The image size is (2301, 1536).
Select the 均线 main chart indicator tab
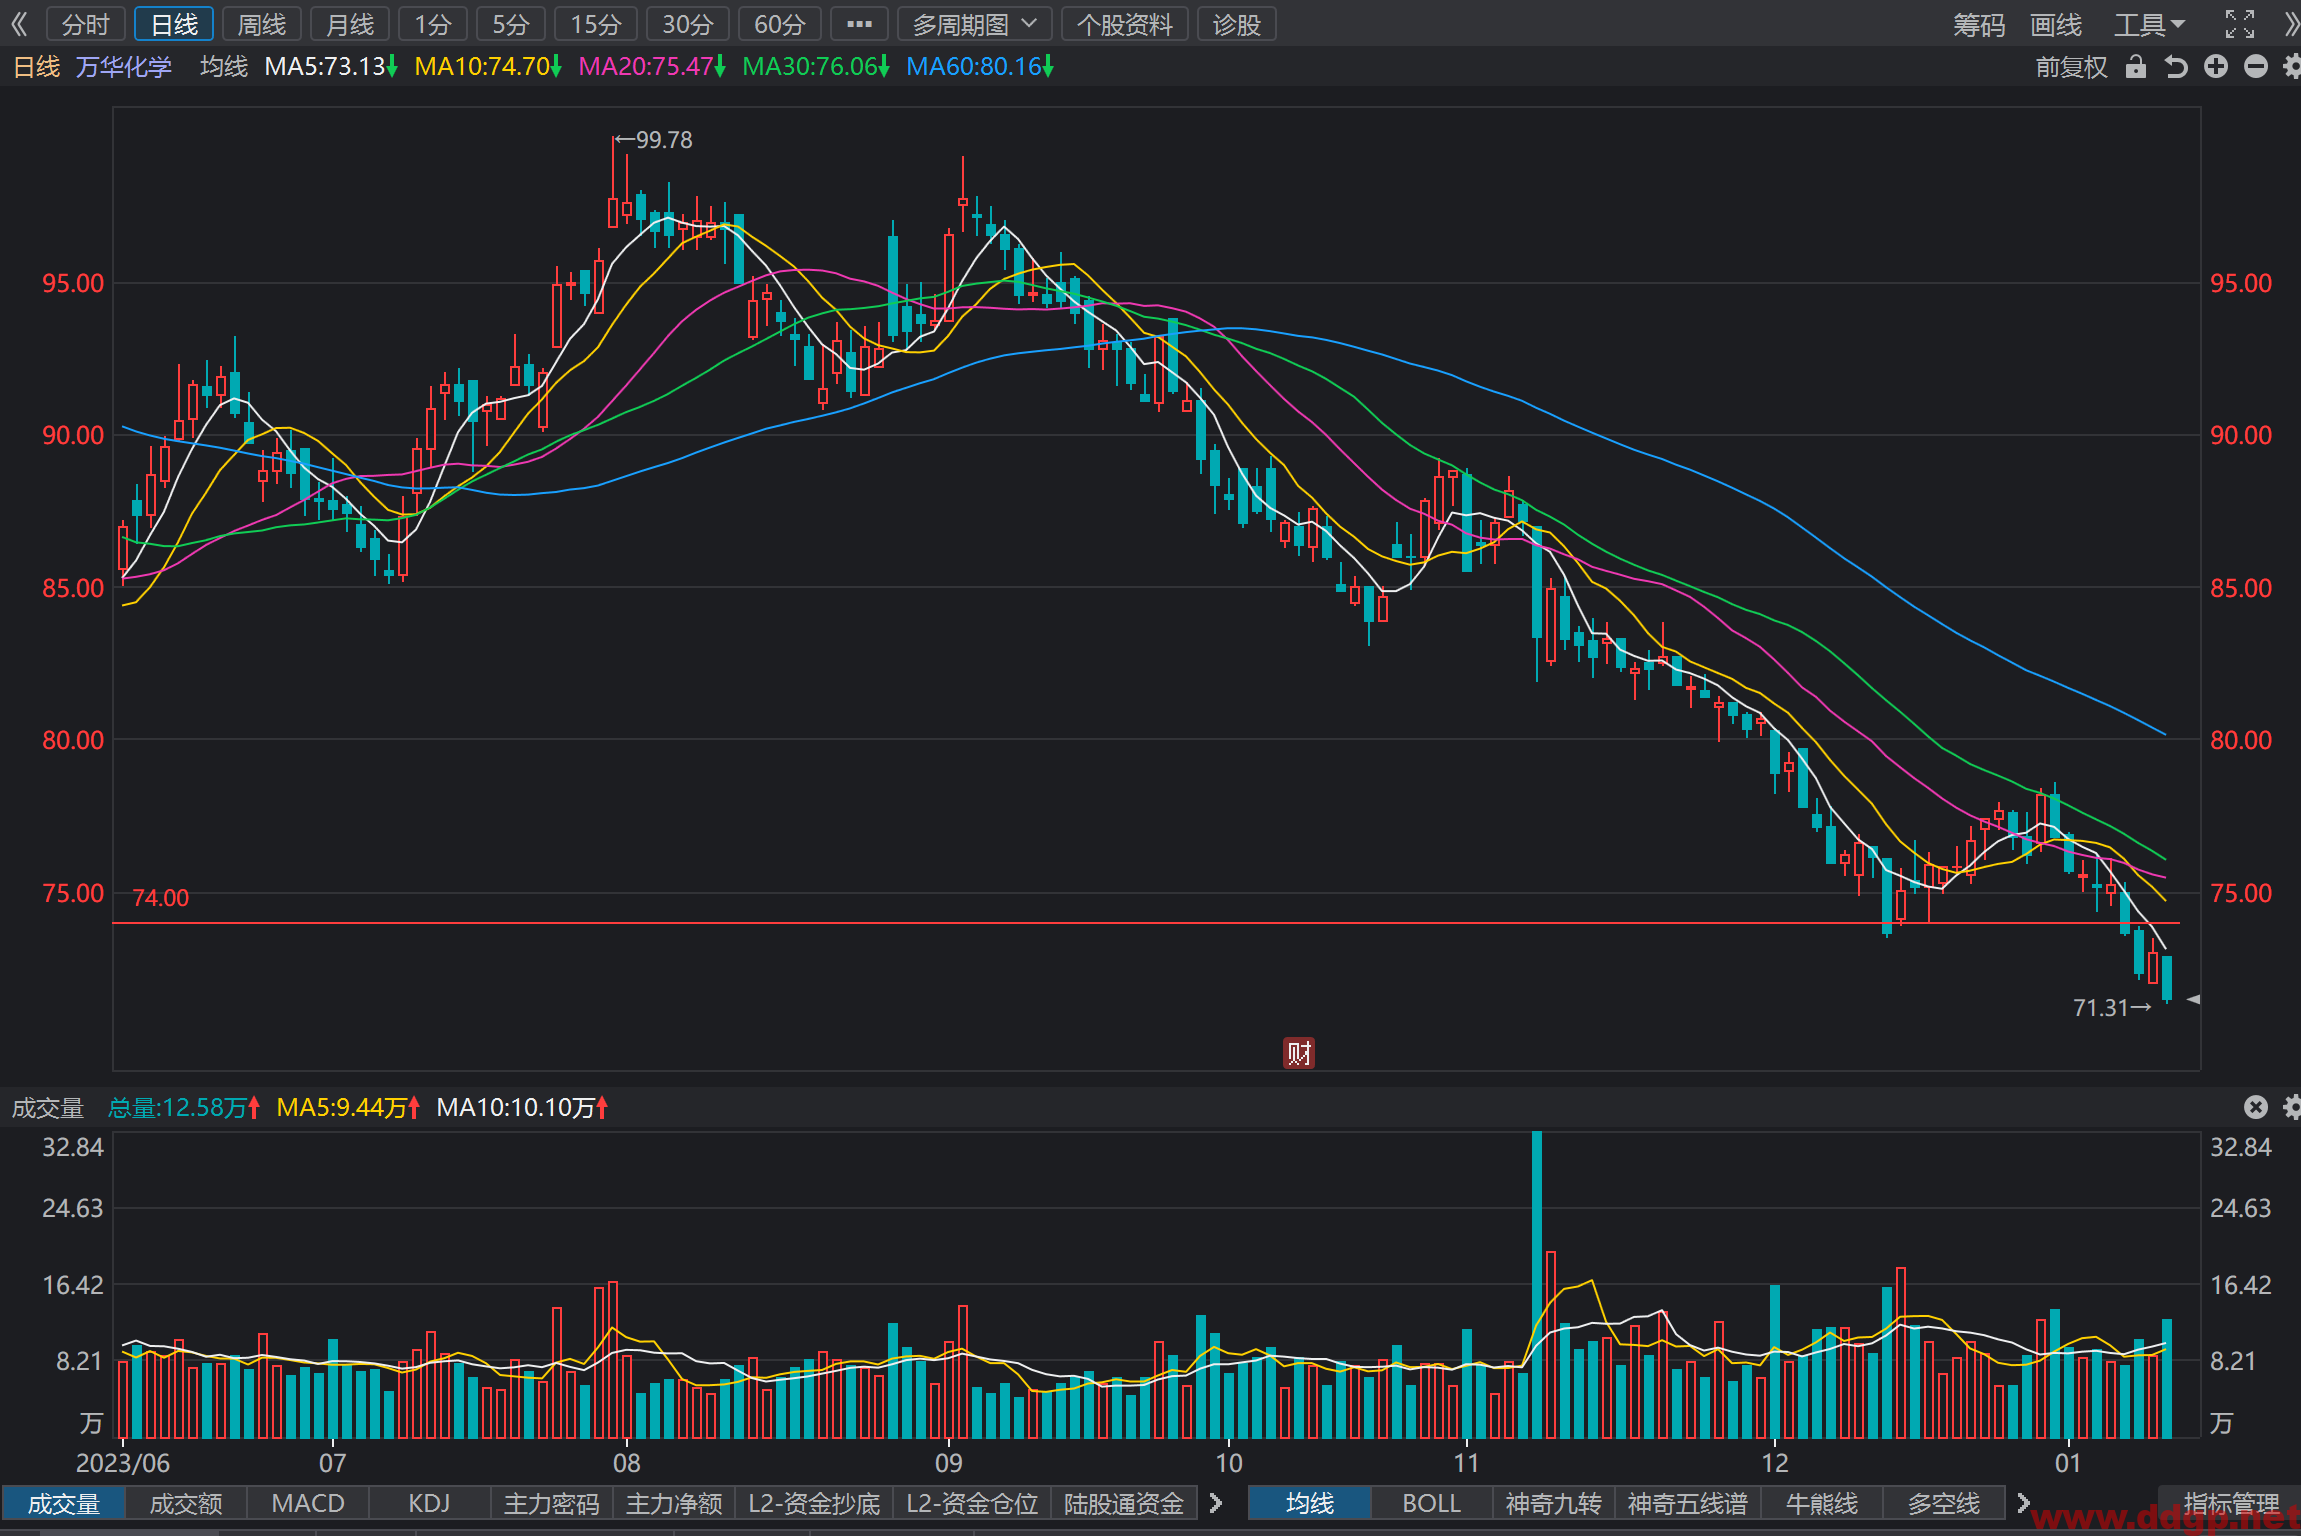click(x=1310, y=1503)
